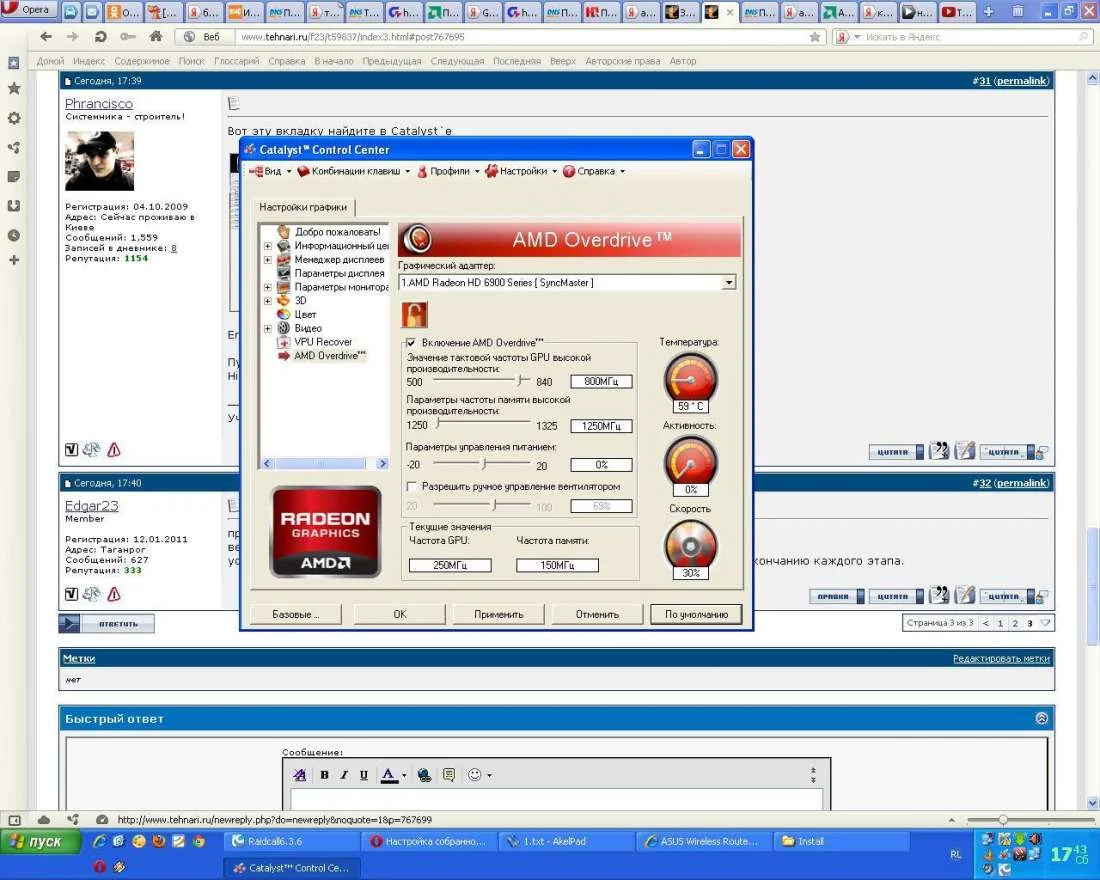Enable manual fan control checkbox
The height and width of the screenshot is (880, 1100).
click(411, 487)
